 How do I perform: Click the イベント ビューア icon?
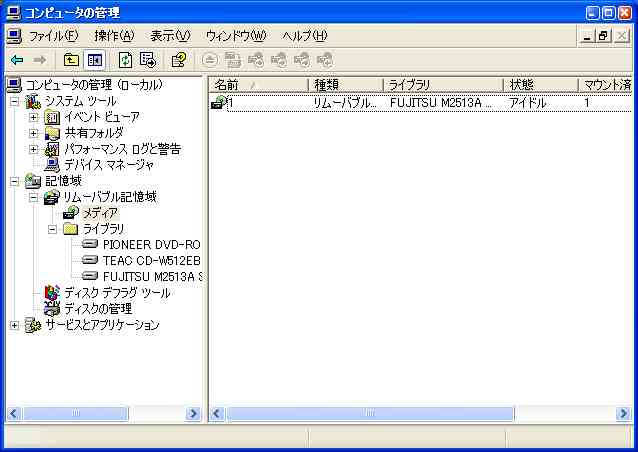(x=52, y=118)
